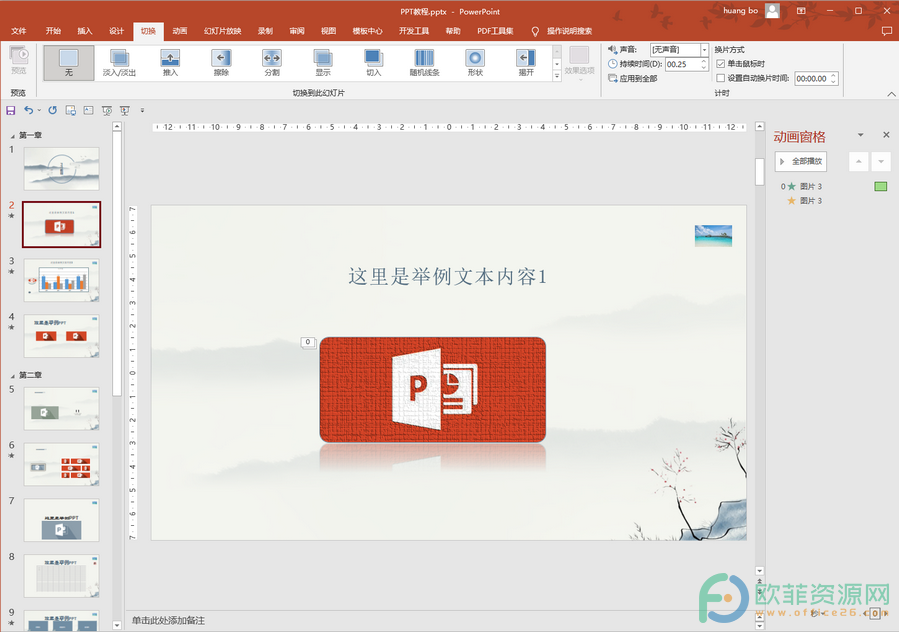Click 单击此处添加备注 notes area
The height and width of the screenshot is (632, 899).
coord(168,621)
